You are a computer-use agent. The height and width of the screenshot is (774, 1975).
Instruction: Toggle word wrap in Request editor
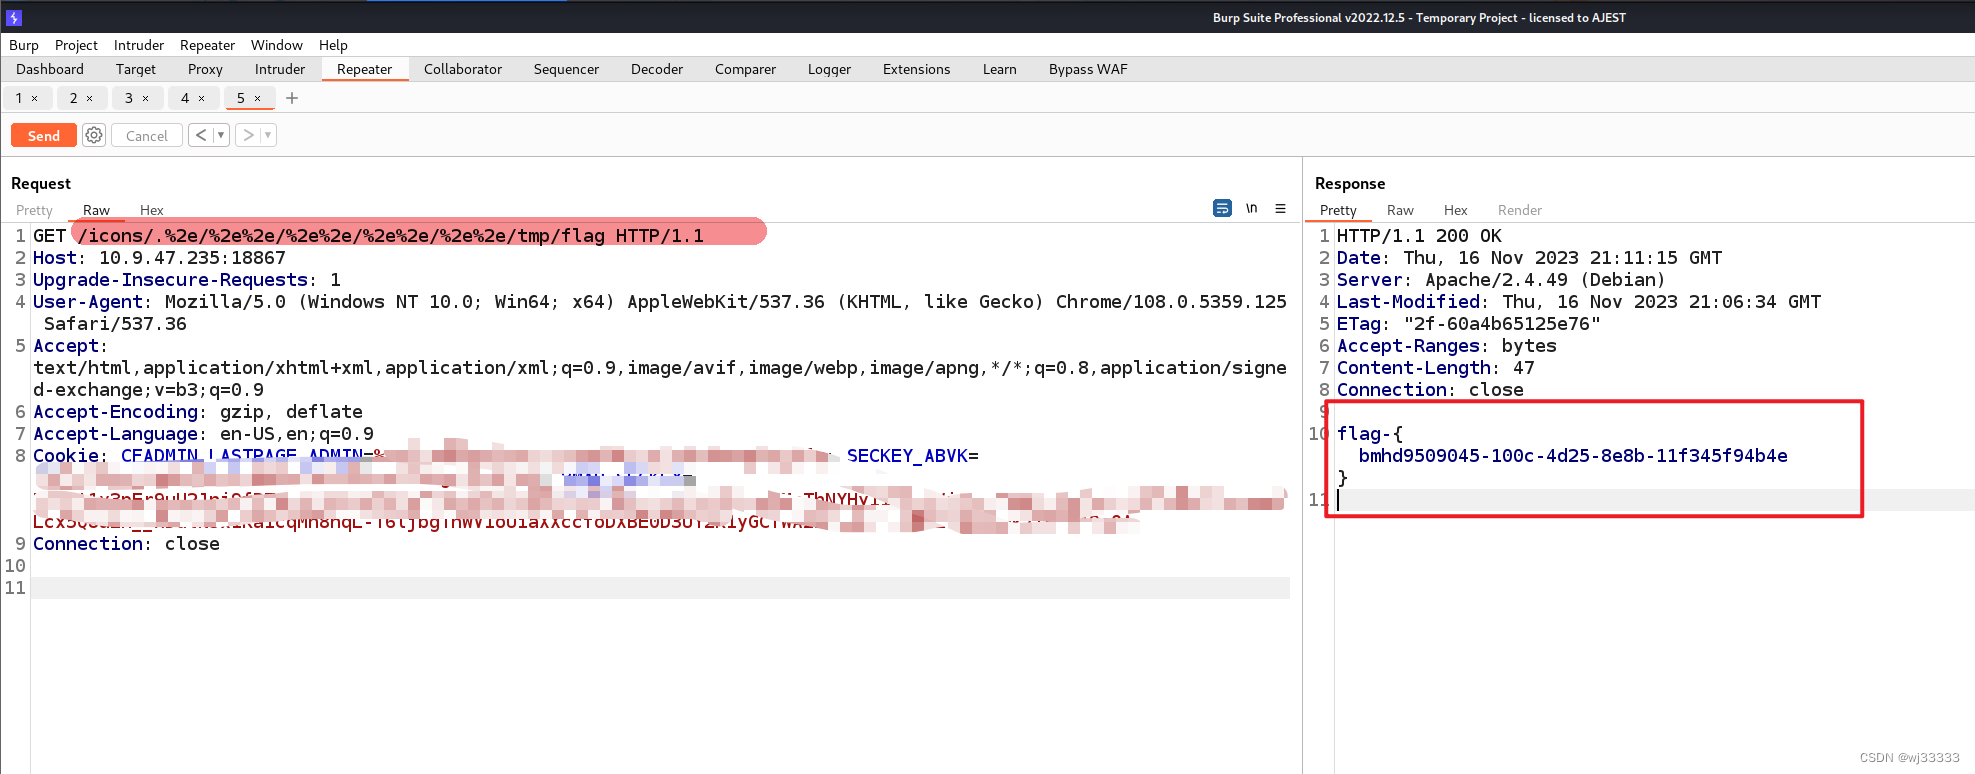(1222, 208)
